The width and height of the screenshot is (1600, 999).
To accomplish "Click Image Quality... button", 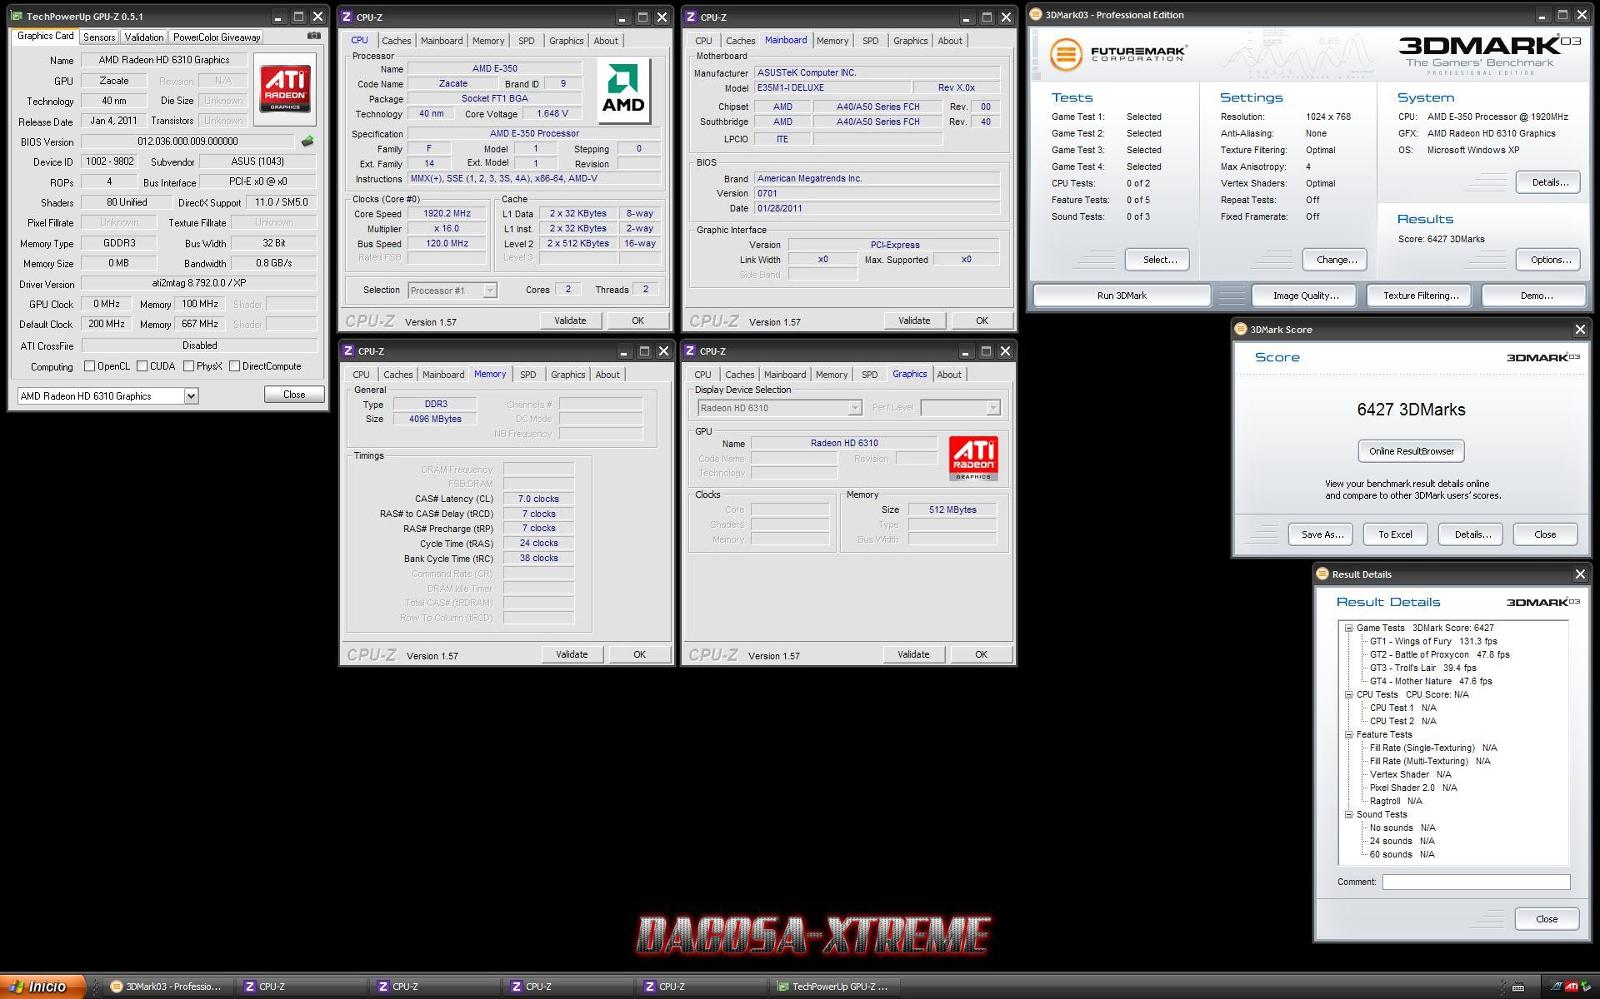I will click(1306, 296).
